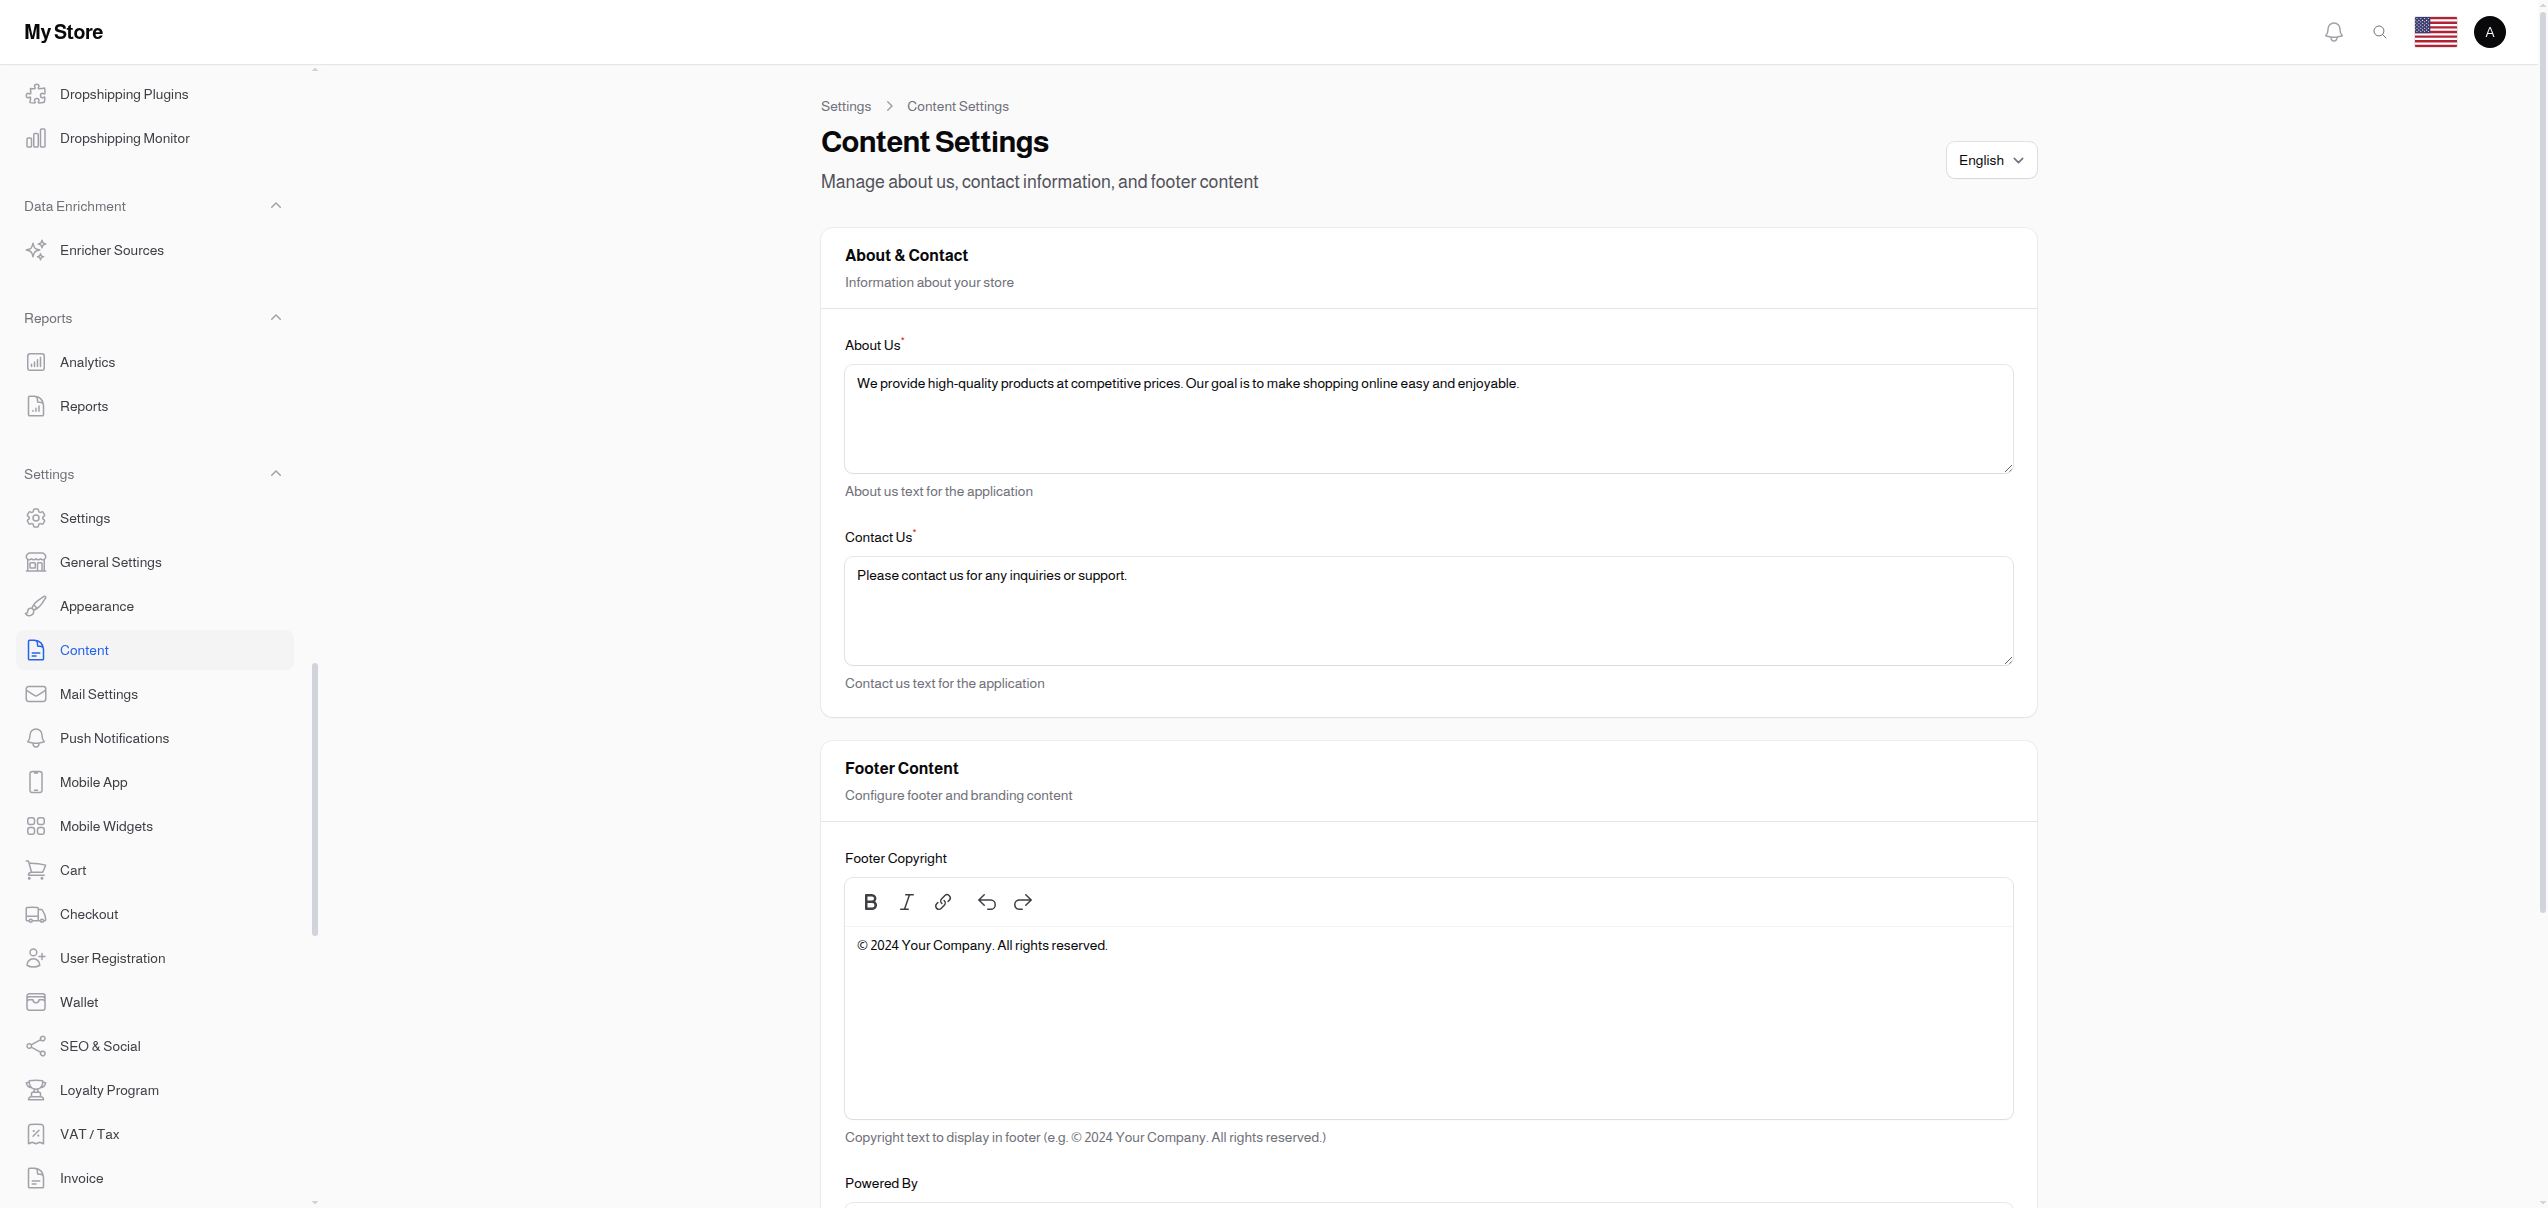2548x1208 pixels.
Task: Open Push Notifications settings
Action: pos(113,738)
